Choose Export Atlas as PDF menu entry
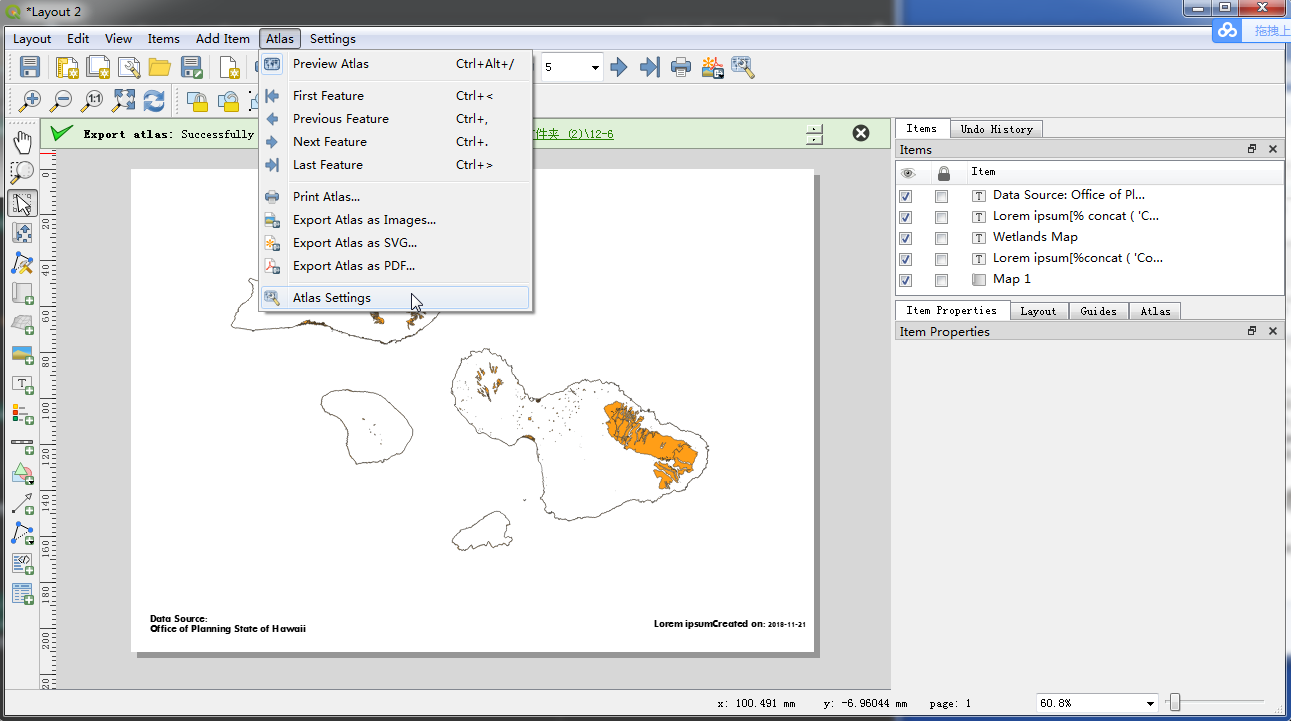Image resolution: width=1291 pixels, height=721 pixels. click(395, 266)
